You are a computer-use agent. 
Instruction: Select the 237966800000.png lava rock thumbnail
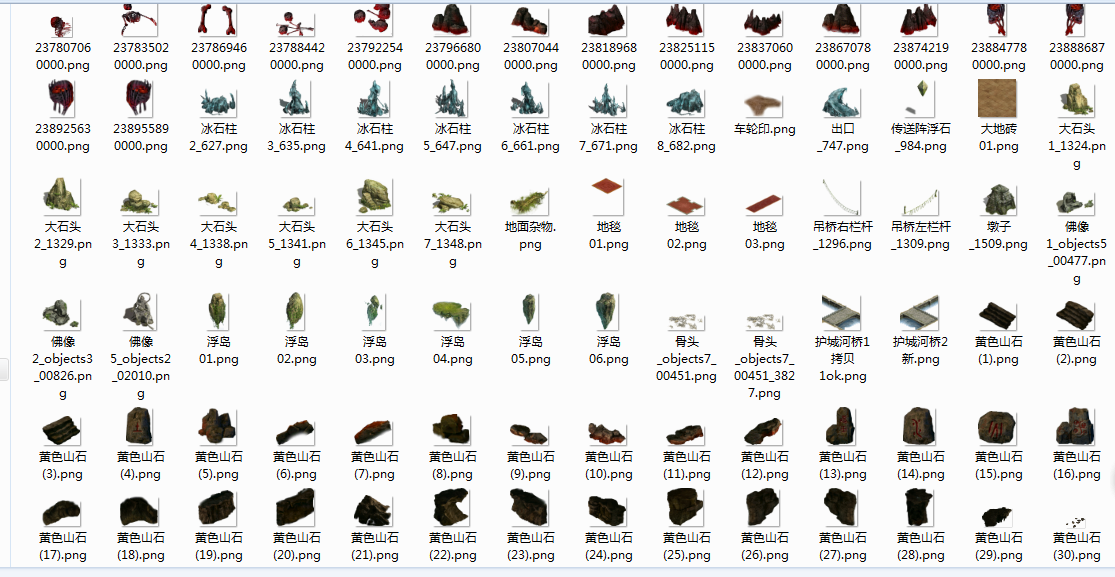[x=453, y=19]
